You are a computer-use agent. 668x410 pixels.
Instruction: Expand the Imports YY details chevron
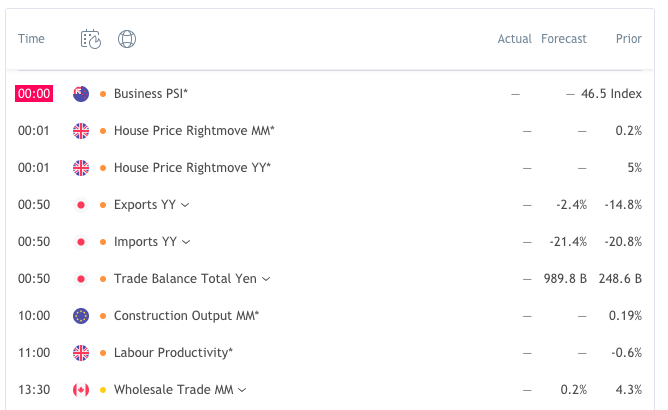click(186, 242)
